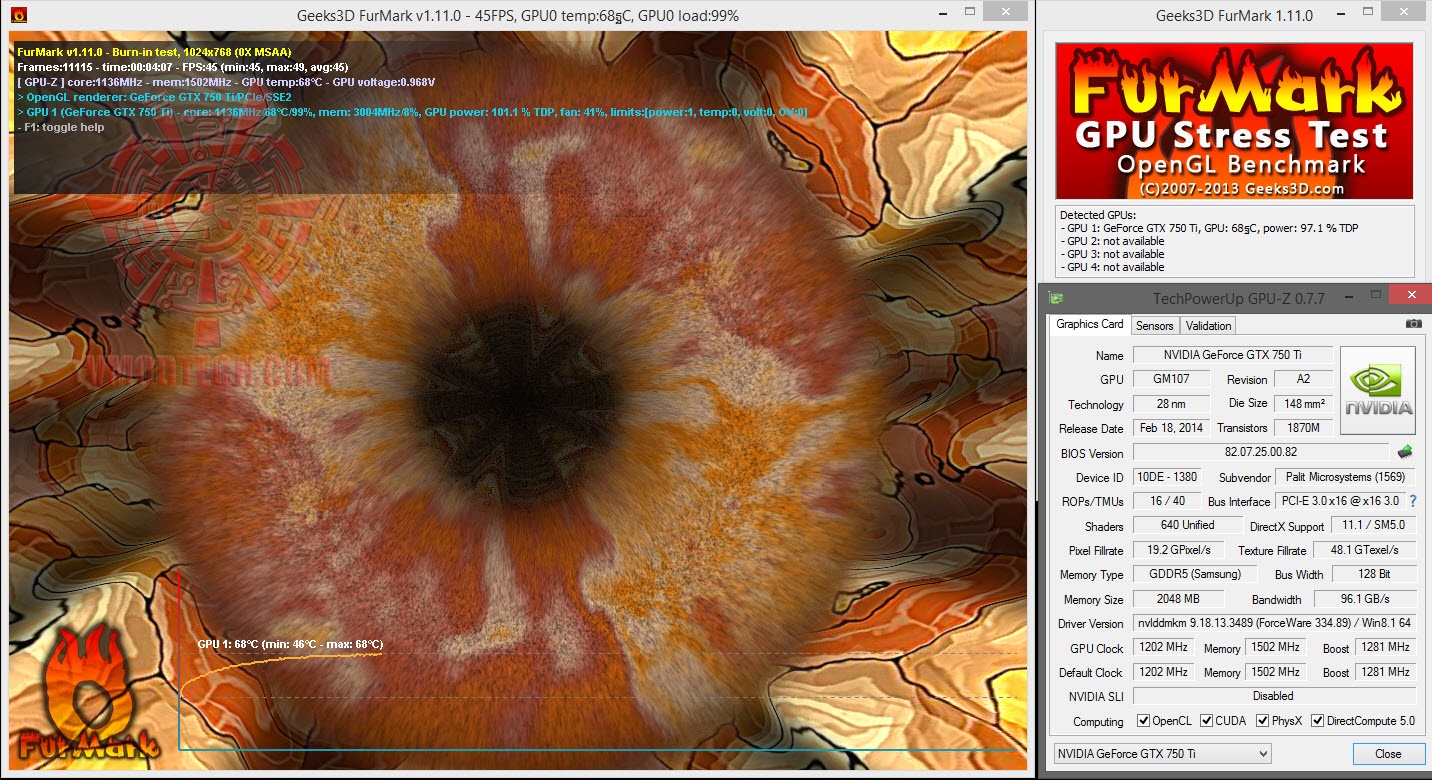Toggle the DirectCompute 5.0 checkbox
The width and height of the screenshot is (1432, 780).
(x=1318, y=721)
